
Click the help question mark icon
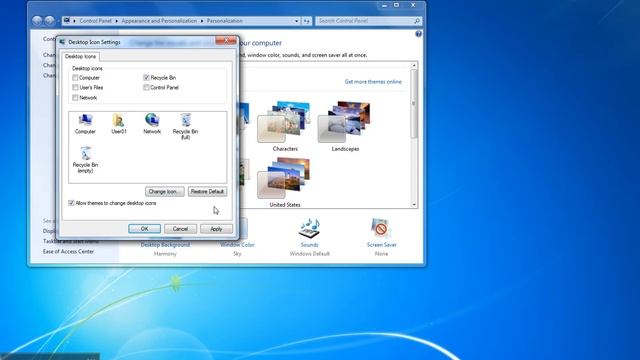[418, 34]
